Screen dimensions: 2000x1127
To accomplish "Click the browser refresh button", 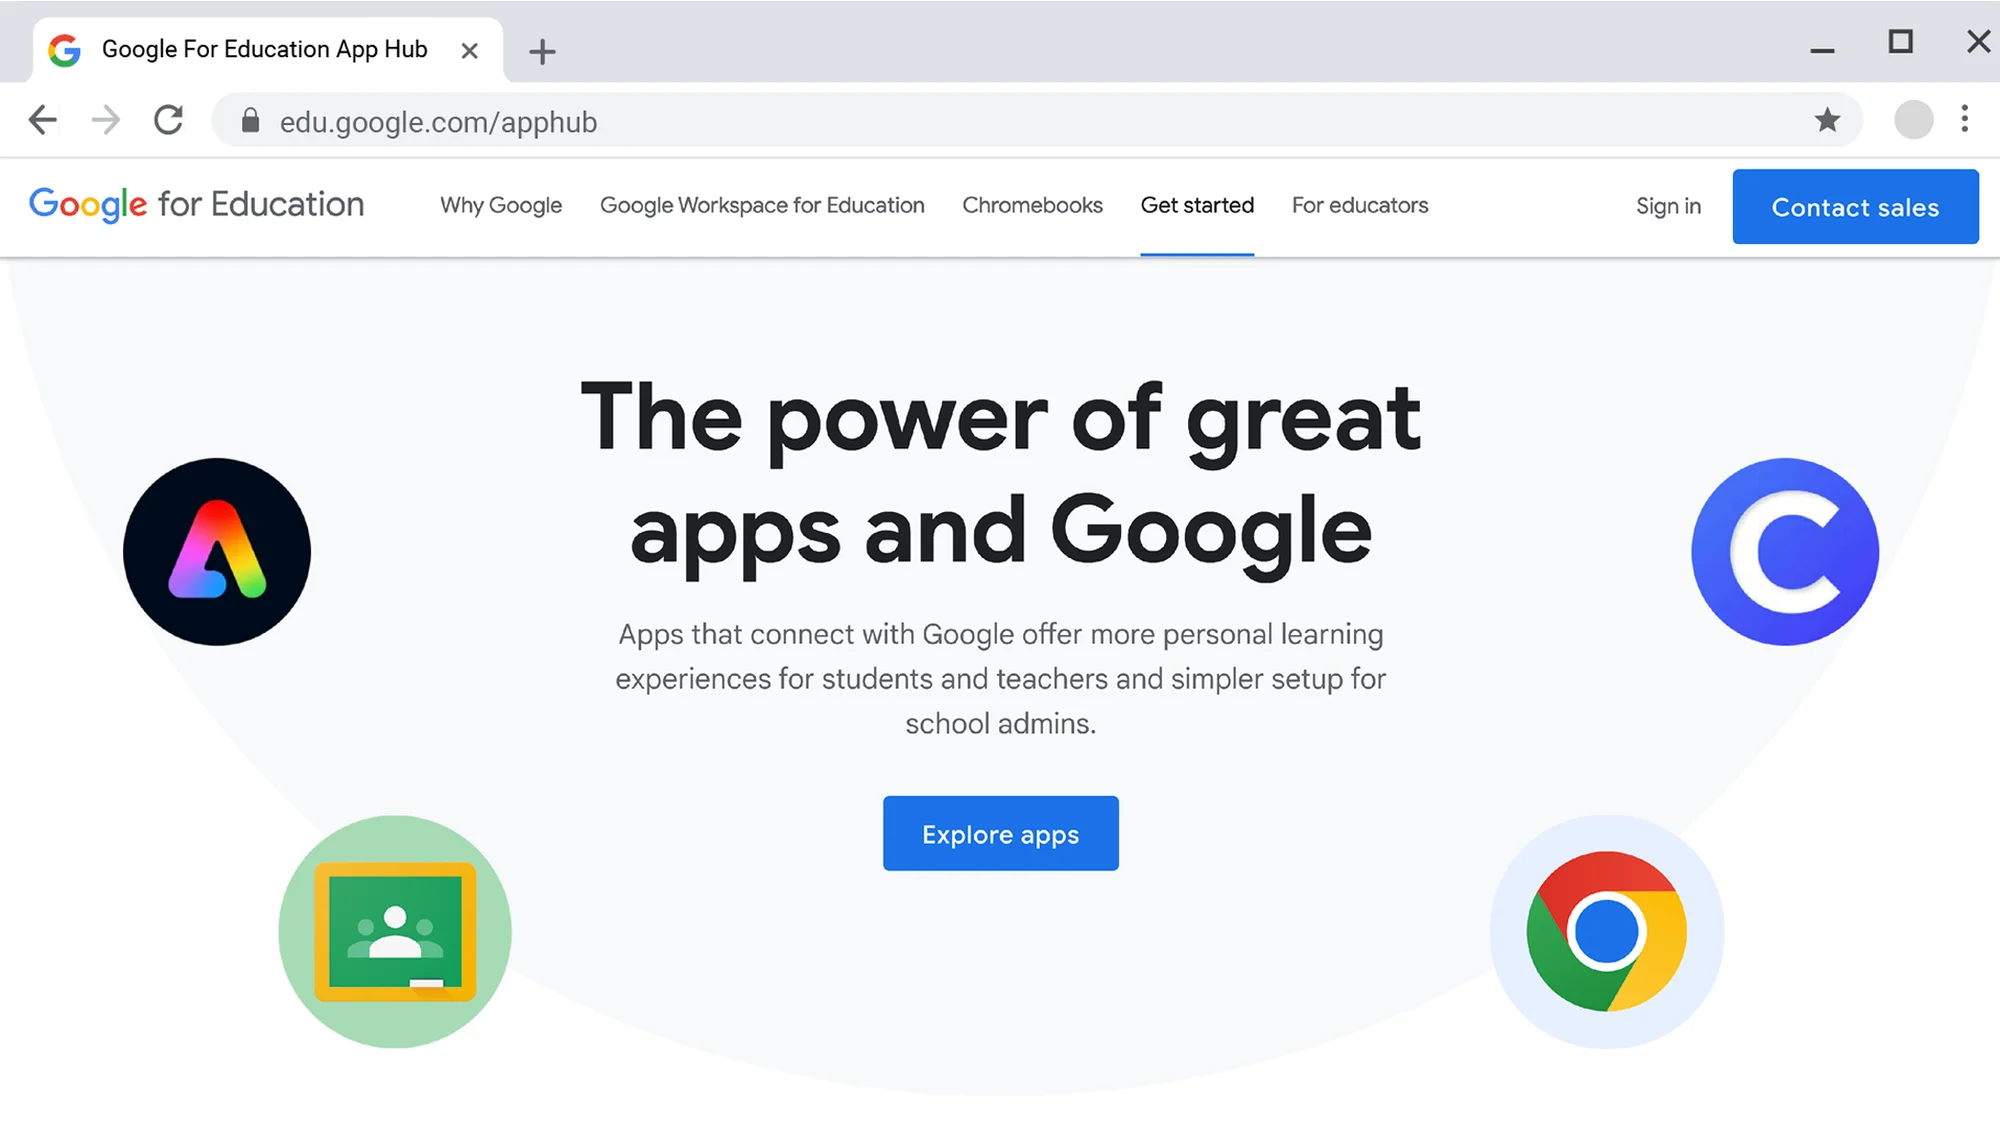I will point(170,122).
